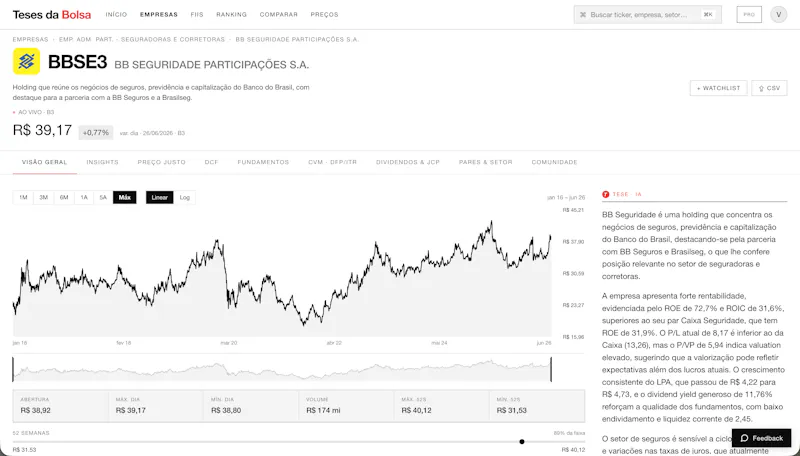Switch to the INSIGHTS tab
The image size is (800, 456).
[103, 162]
